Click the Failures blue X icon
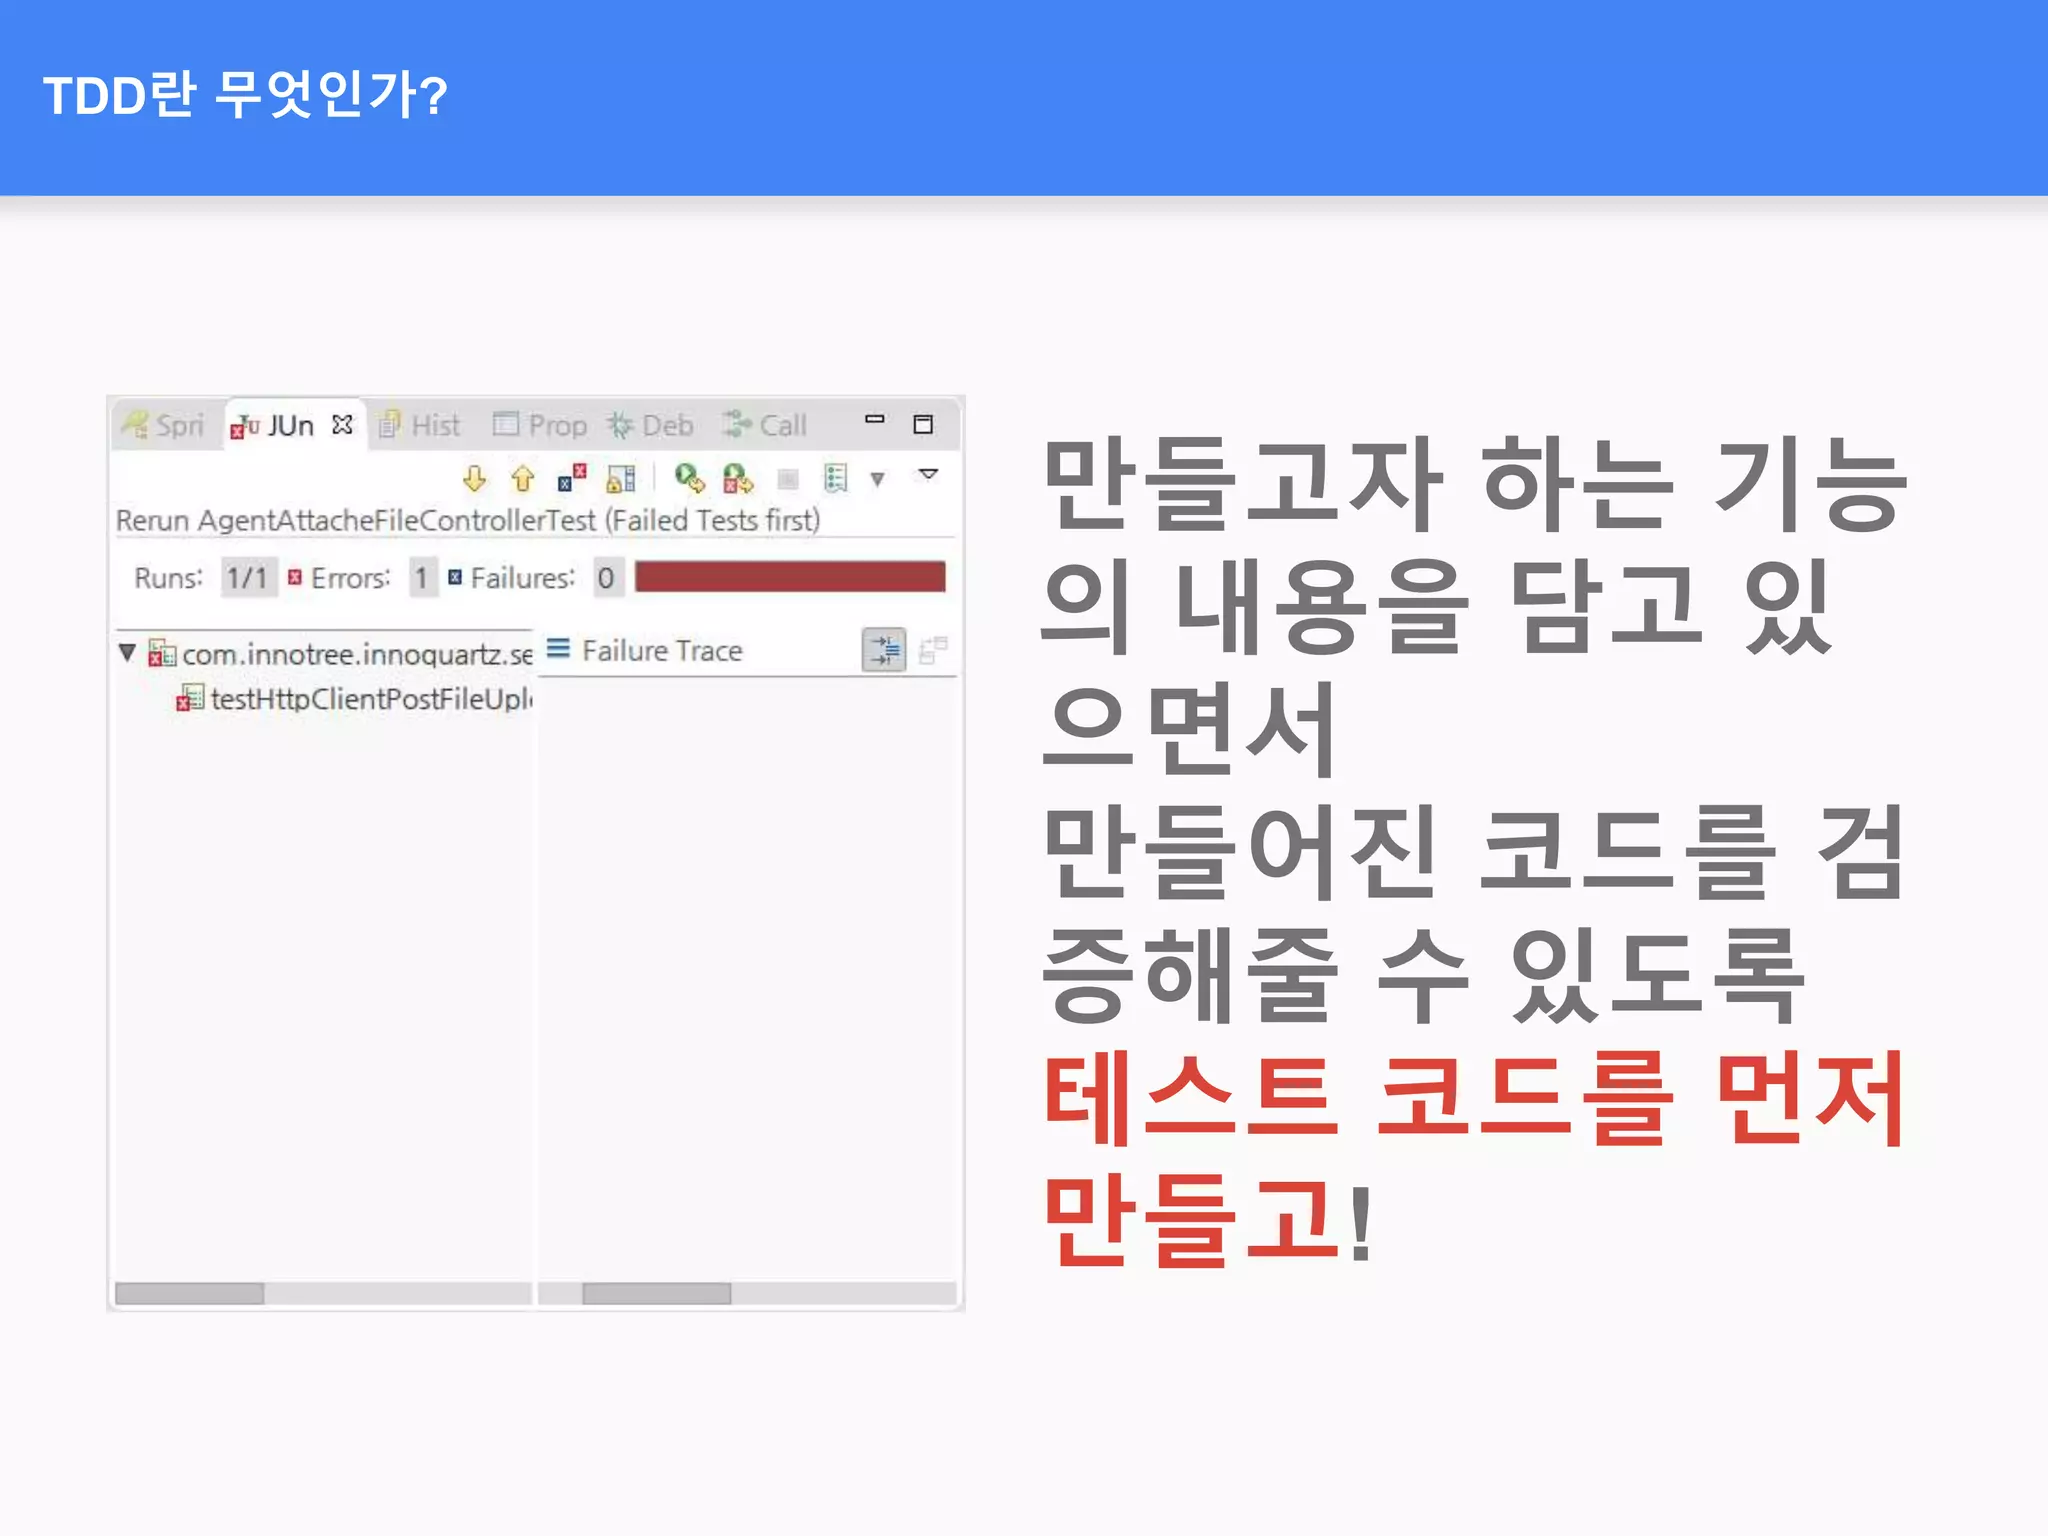Screen dimensions: 2048x1536 (x=455, y=577)
